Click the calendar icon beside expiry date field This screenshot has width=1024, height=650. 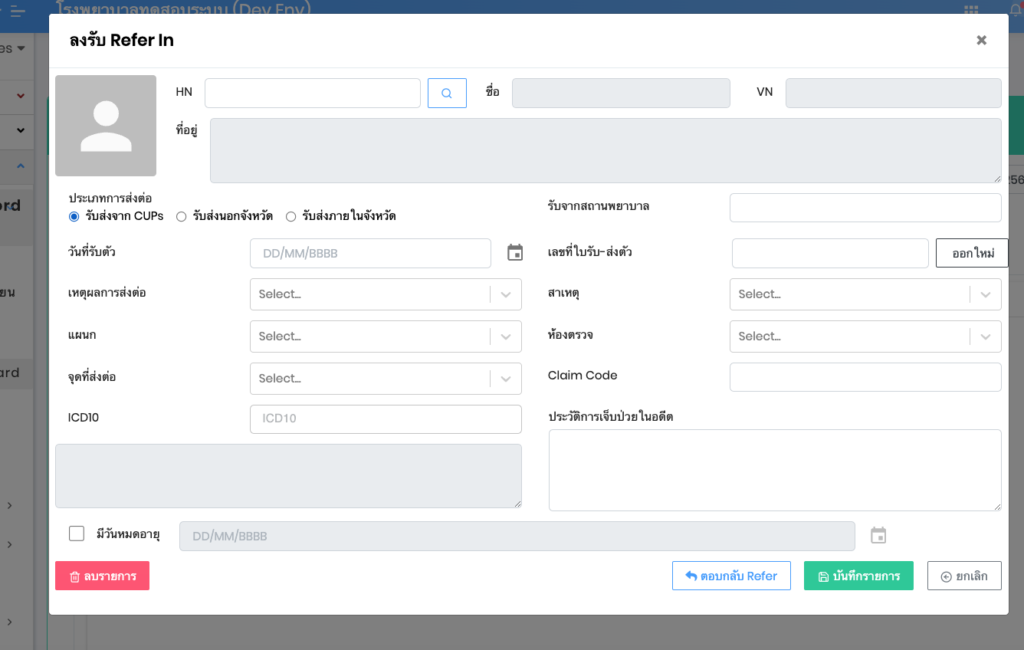[878, 536]
